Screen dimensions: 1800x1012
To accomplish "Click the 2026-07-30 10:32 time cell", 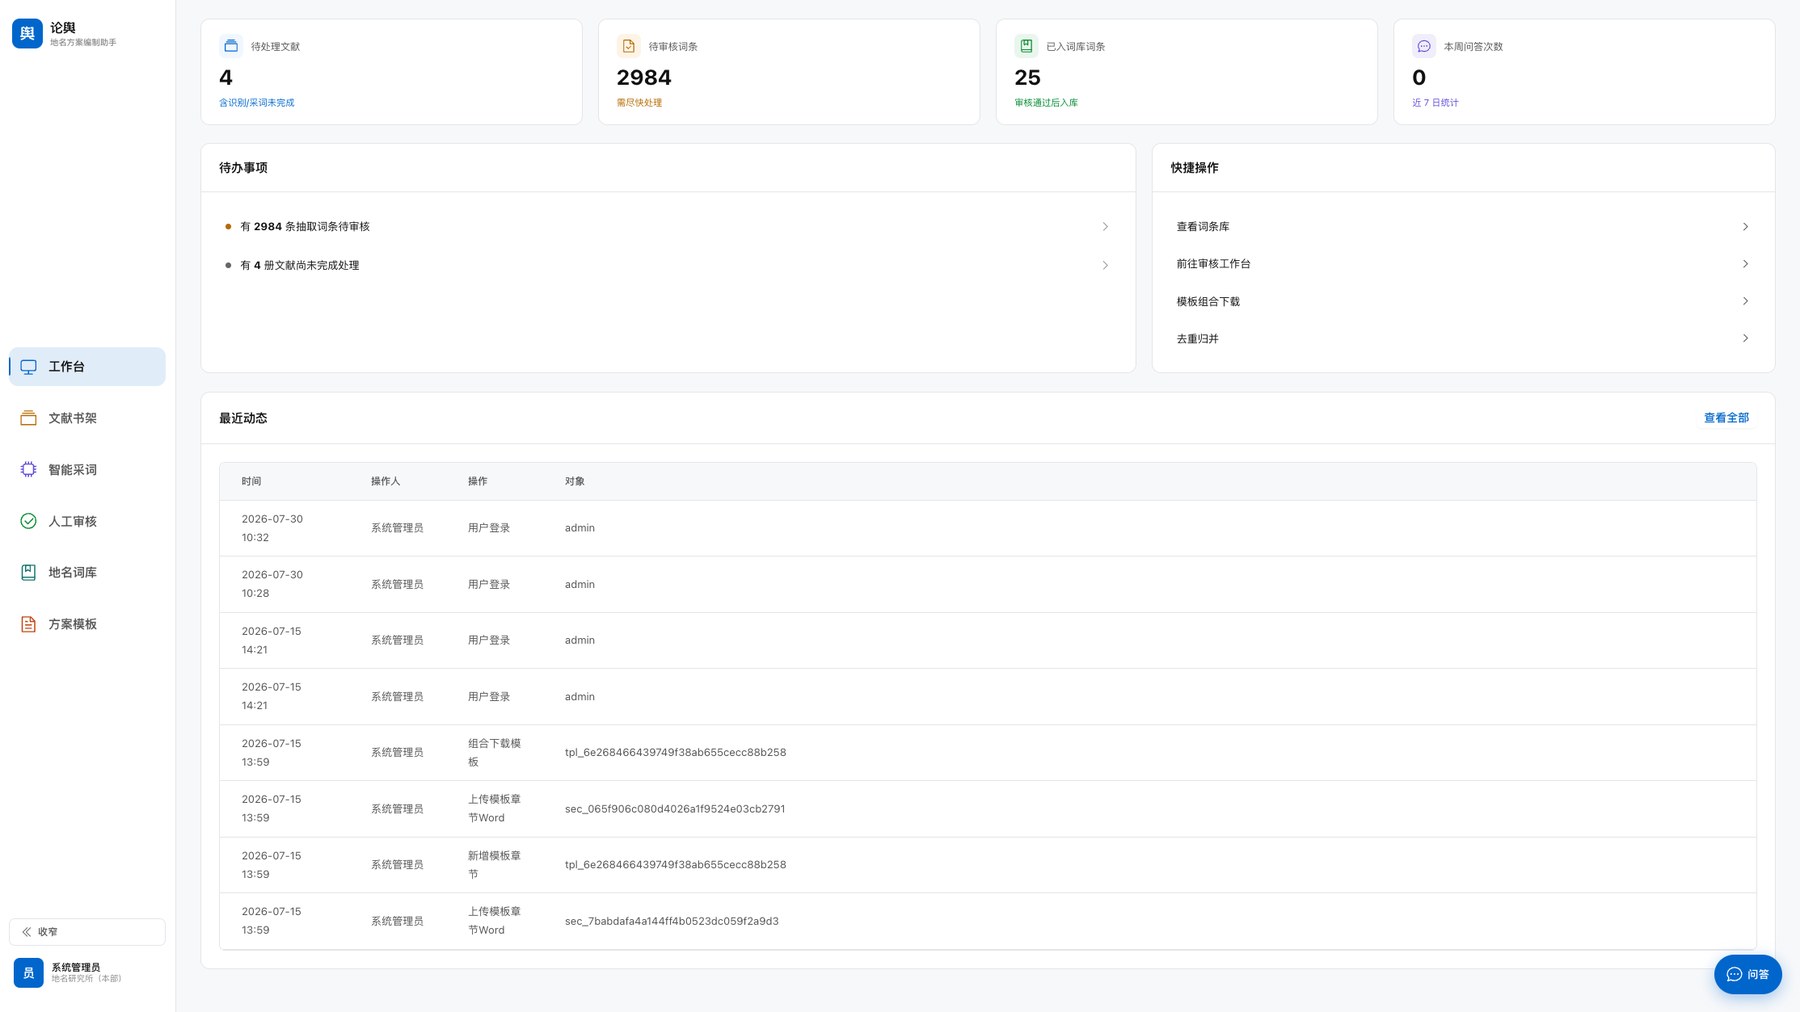I will 272,528.
